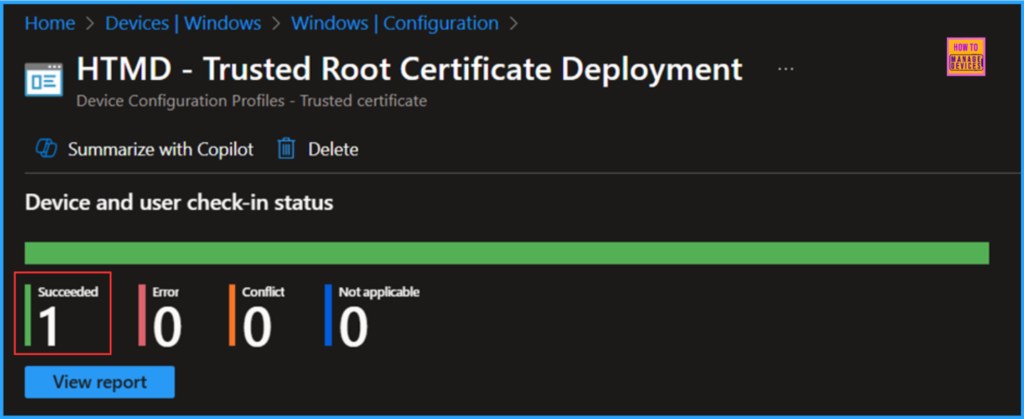This screenshot has height=419, width=1024.
Task: Click the profile title text
Action: click(409, 69)
